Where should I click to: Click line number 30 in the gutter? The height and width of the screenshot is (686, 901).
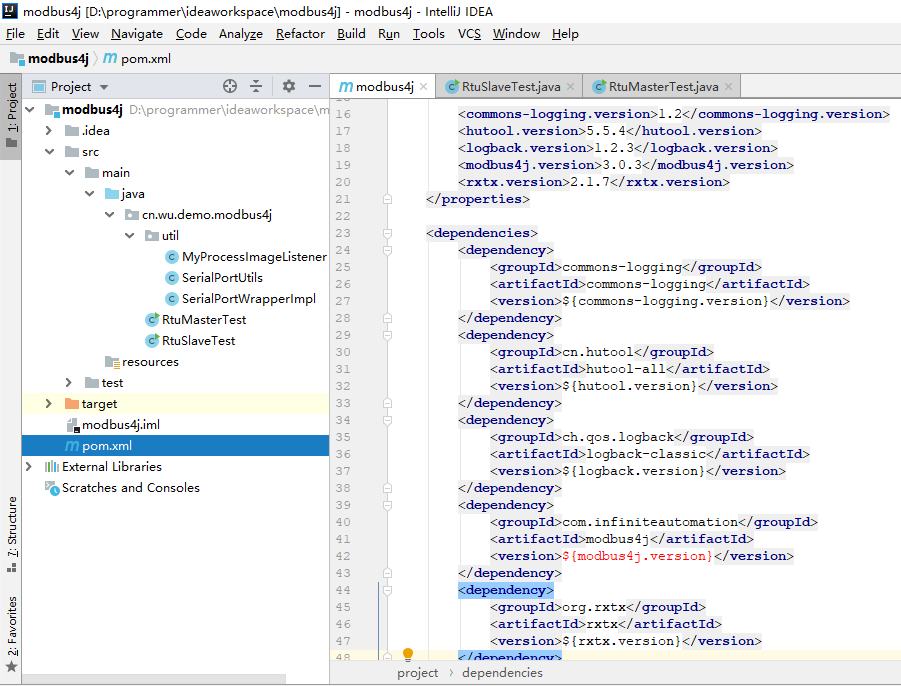tap(343, 352)
